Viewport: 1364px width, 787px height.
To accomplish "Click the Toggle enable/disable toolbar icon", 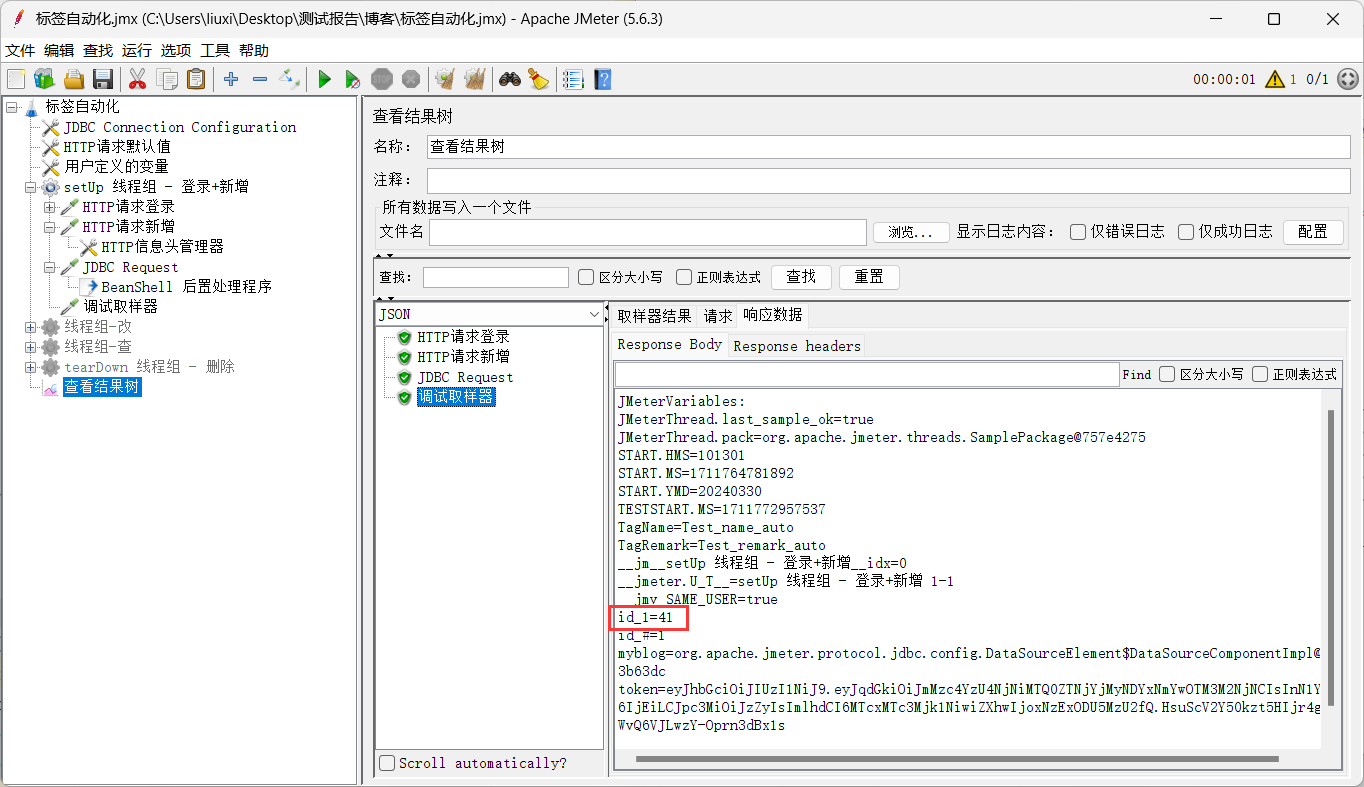I will [x=290, y=79].
